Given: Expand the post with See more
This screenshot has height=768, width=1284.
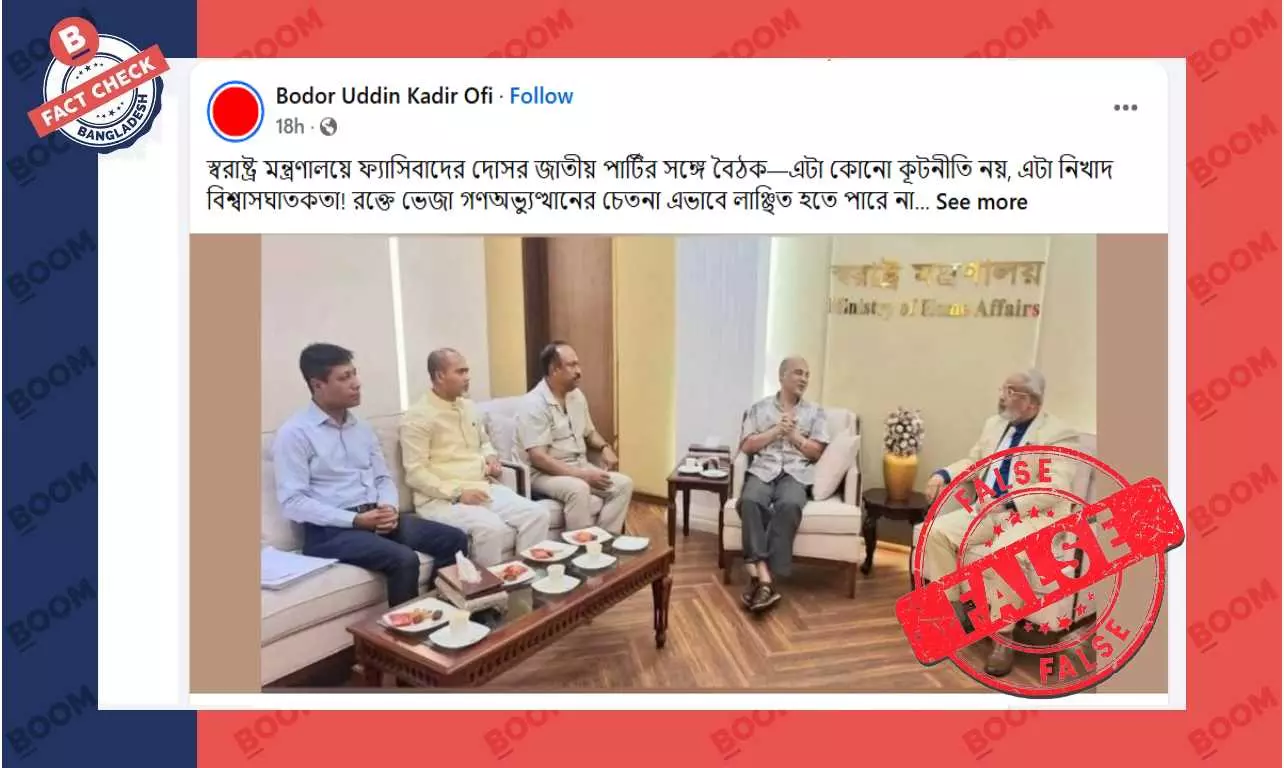Looking at the screenshot, I should [981, 202].
